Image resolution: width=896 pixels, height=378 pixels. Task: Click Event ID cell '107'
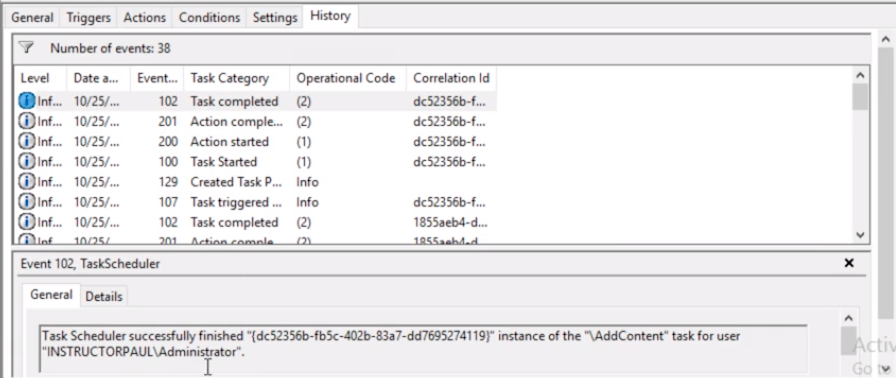168,202
